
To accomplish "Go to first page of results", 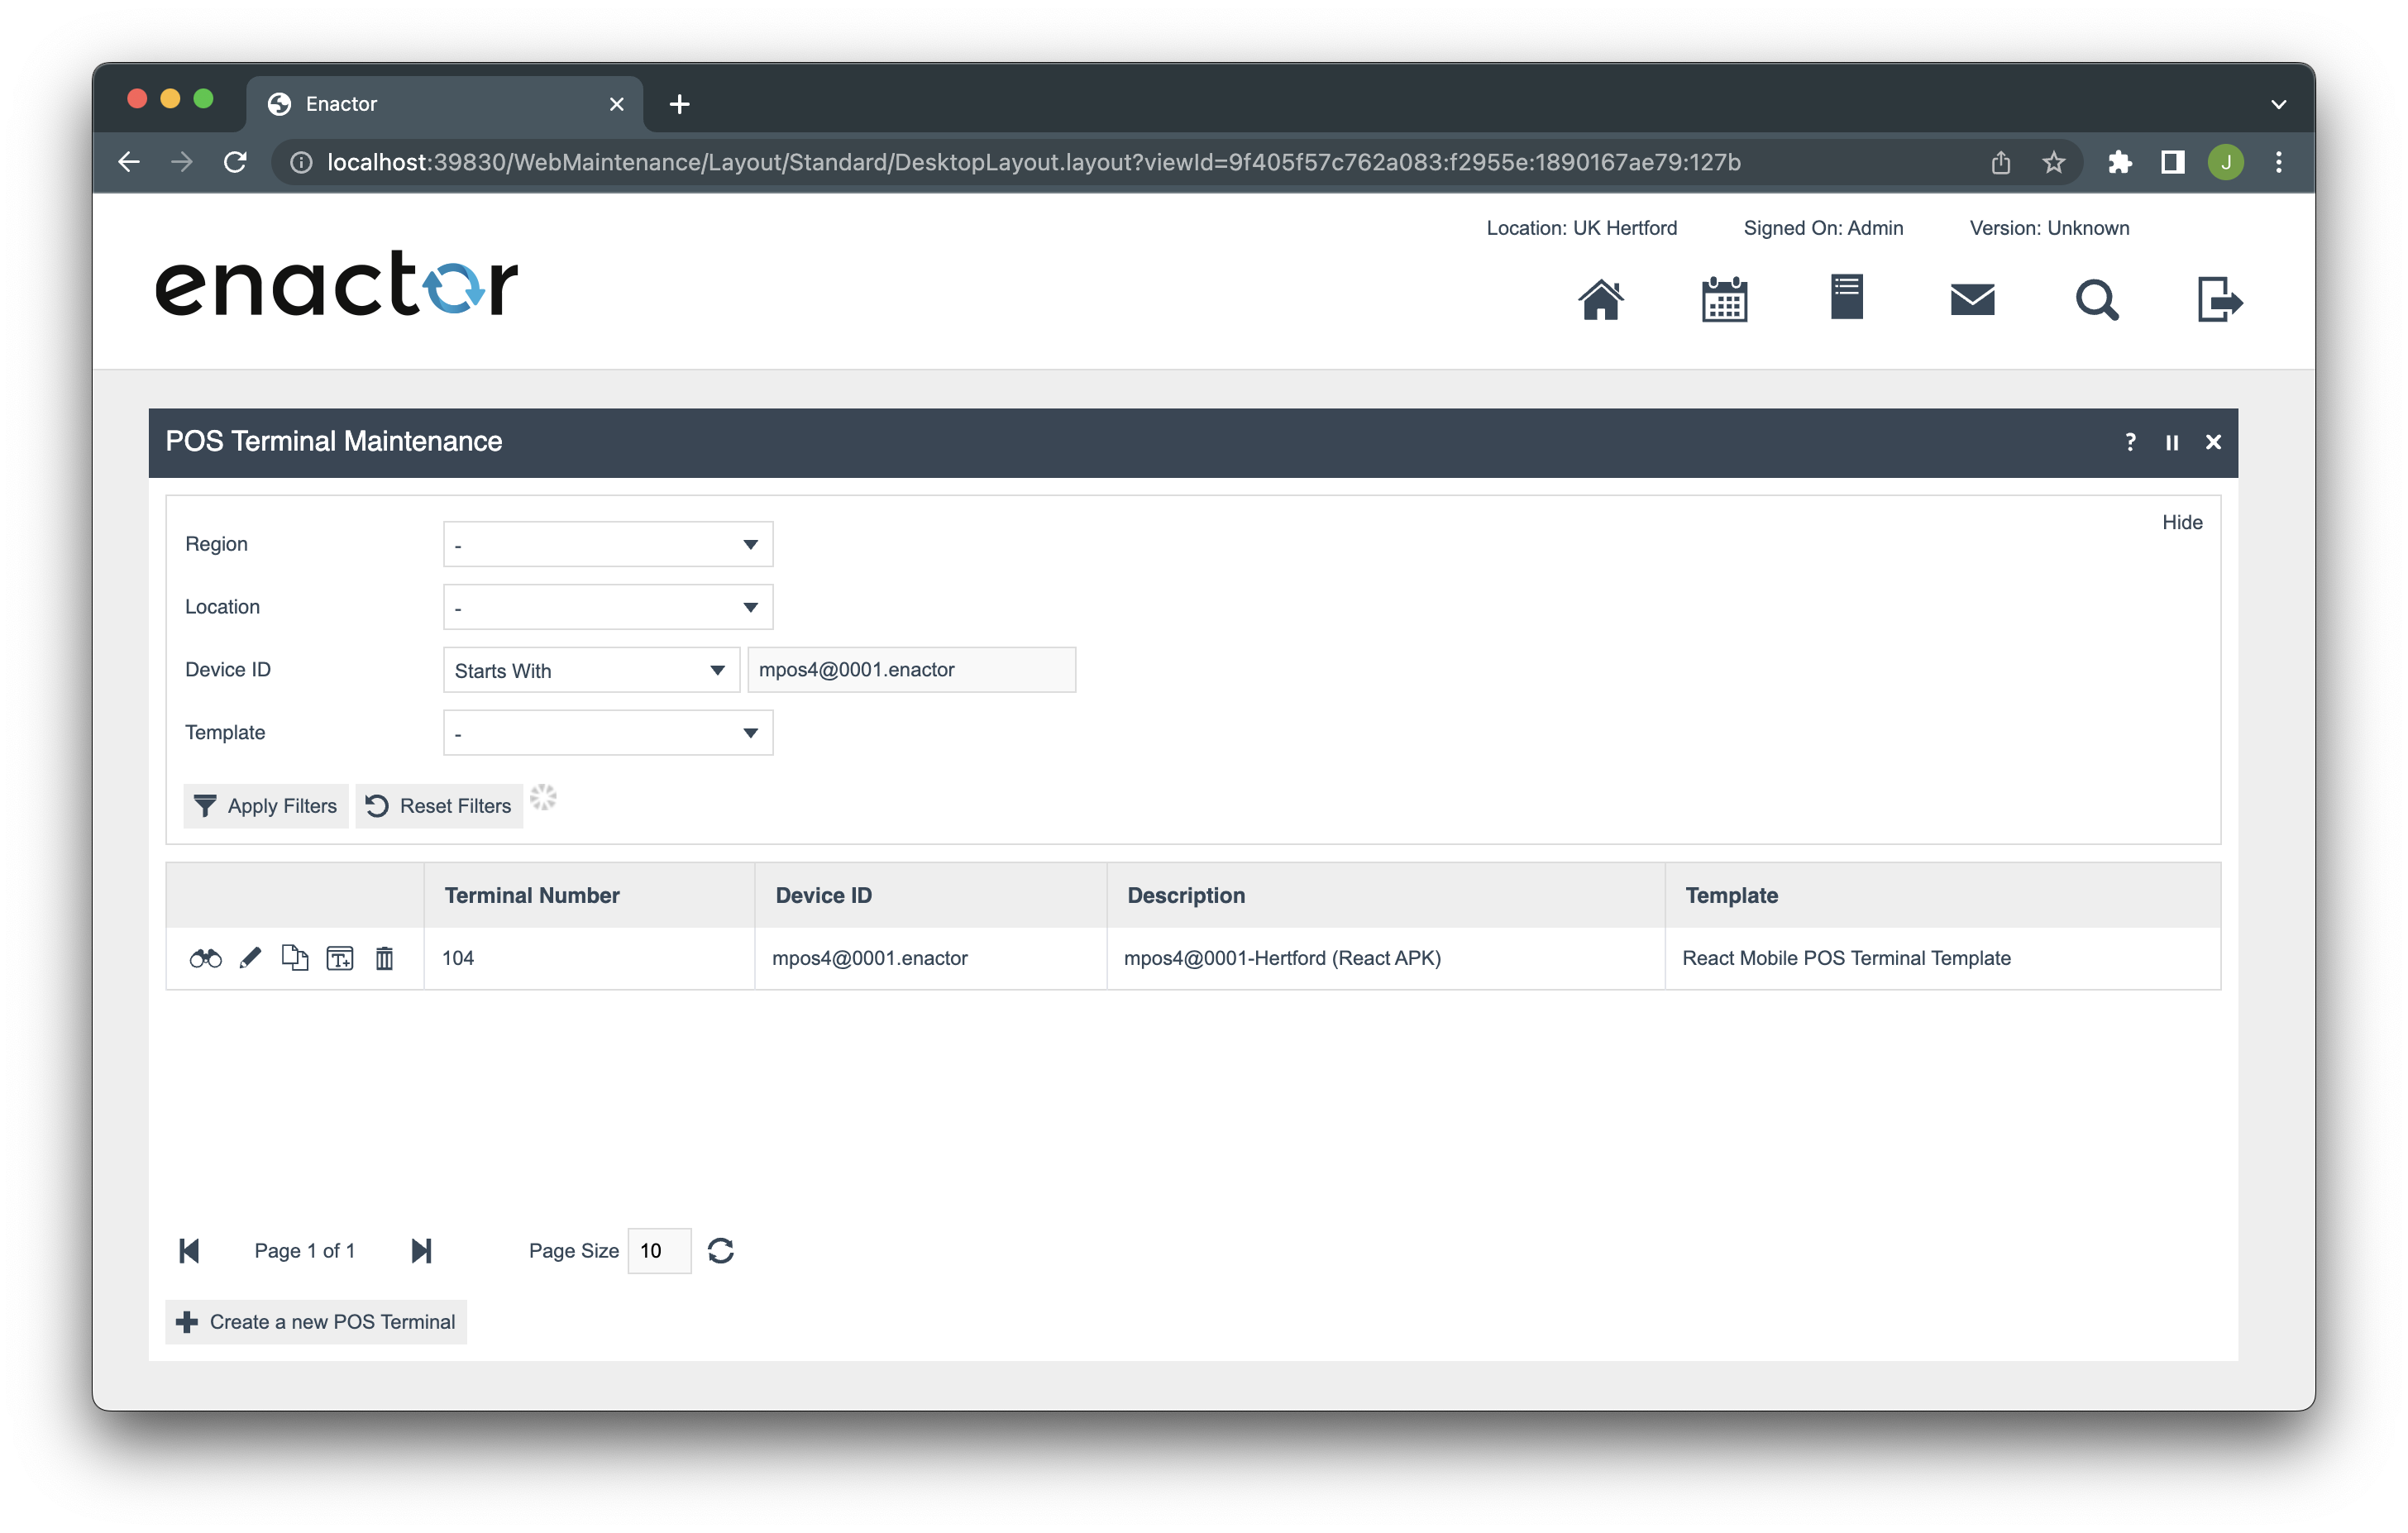I will [189, 1250].
